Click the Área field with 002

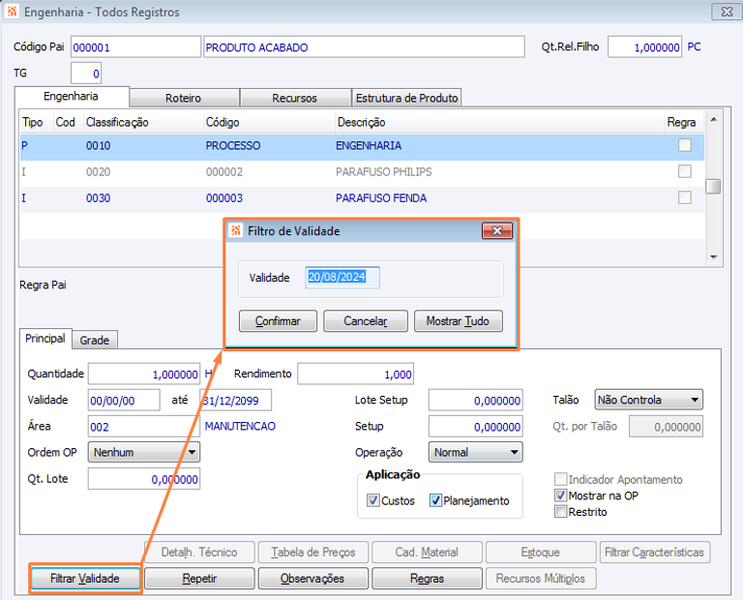click(144, 427)
